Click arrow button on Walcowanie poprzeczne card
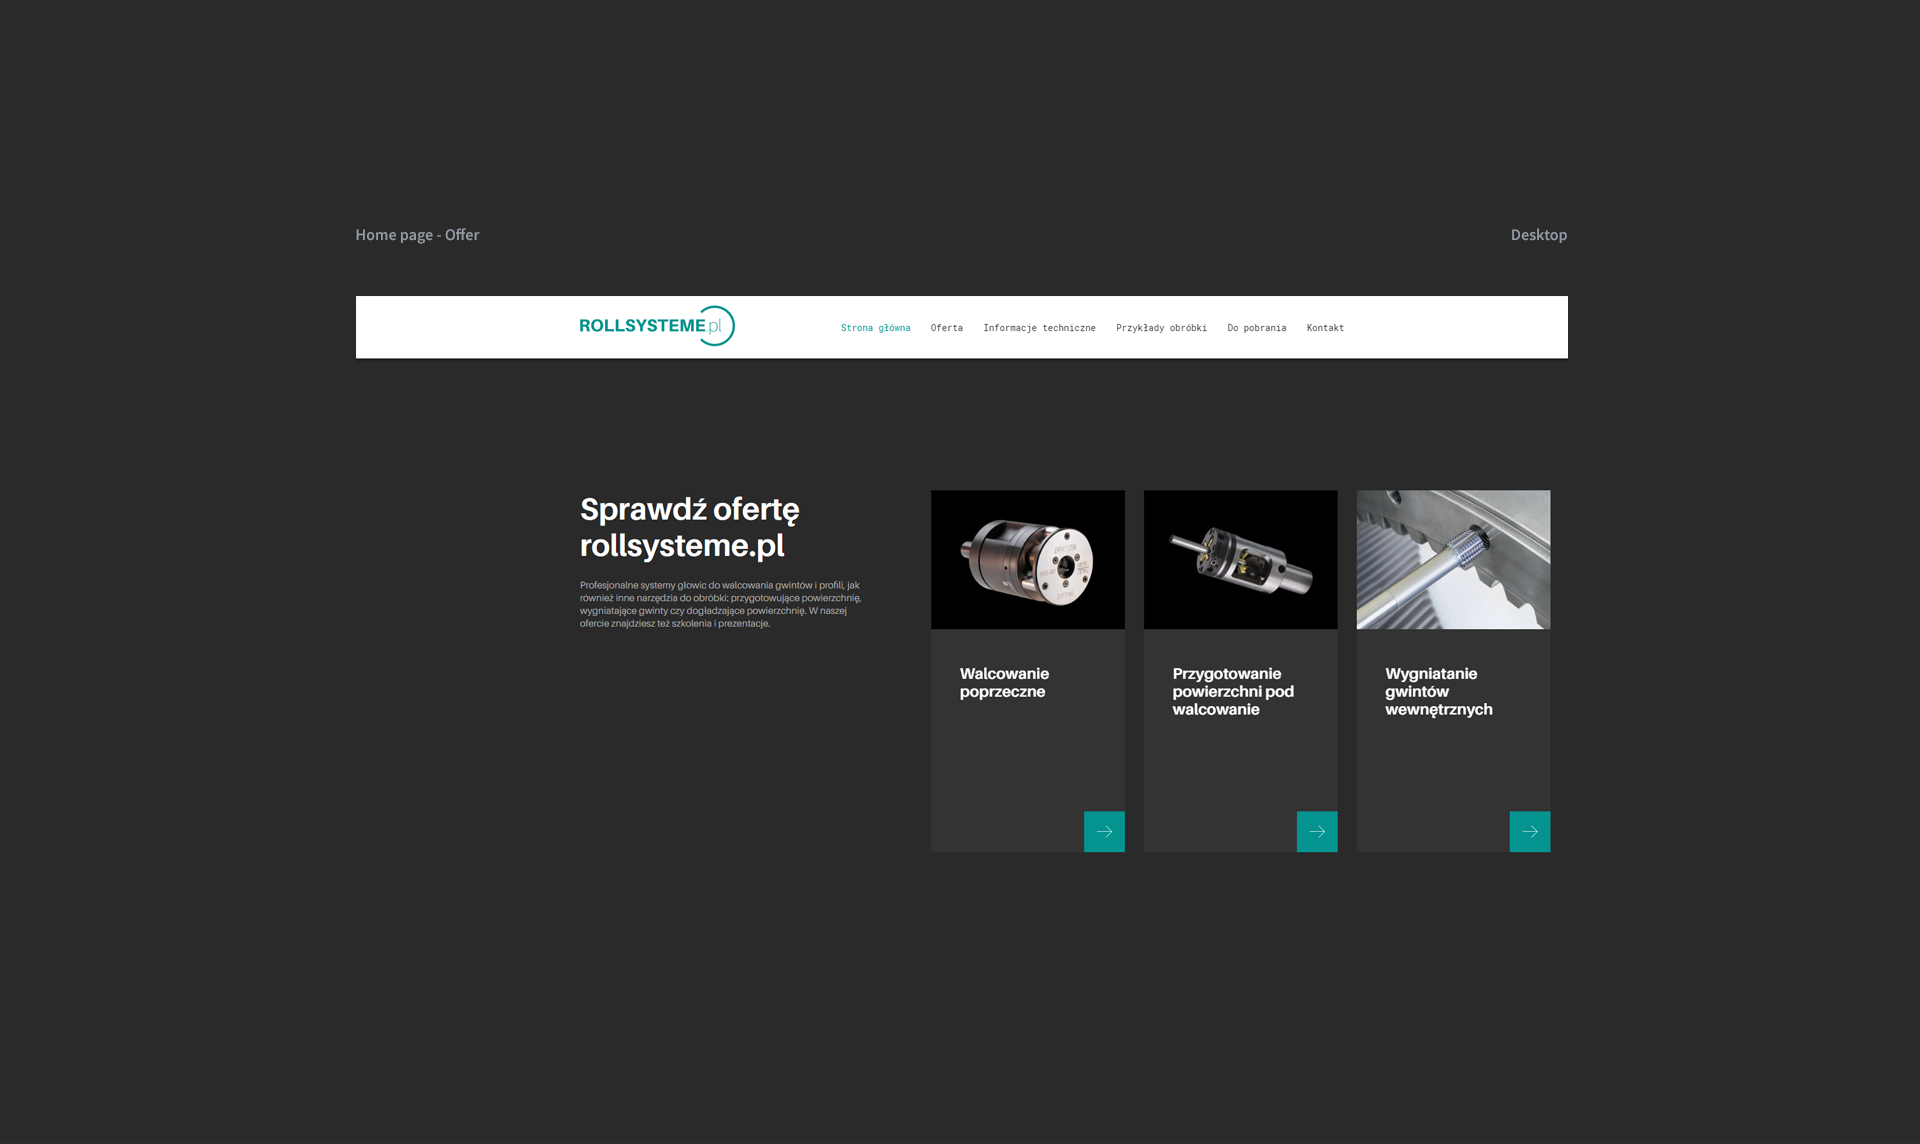This screenshot has height=1144, width=1920. coord(1104,831)
